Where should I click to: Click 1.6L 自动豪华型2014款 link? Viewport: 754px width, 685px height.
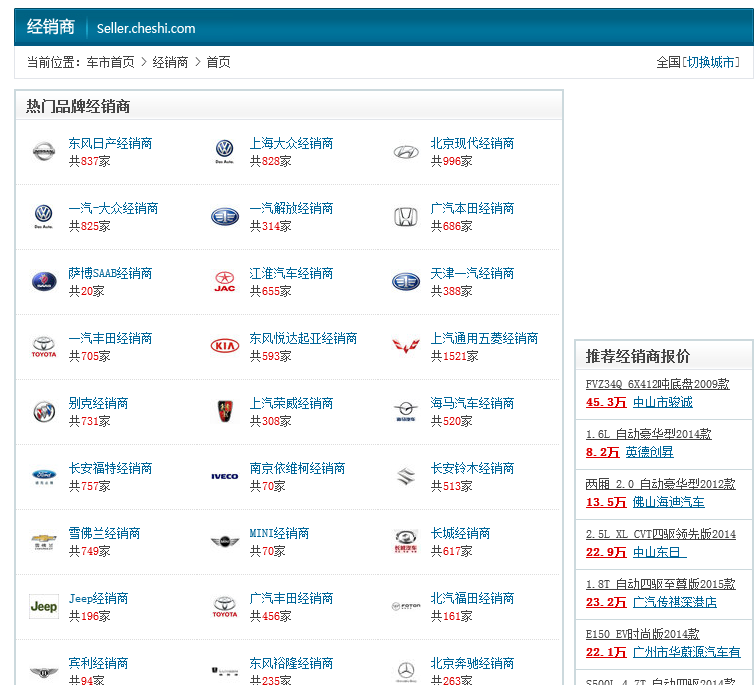648,434
